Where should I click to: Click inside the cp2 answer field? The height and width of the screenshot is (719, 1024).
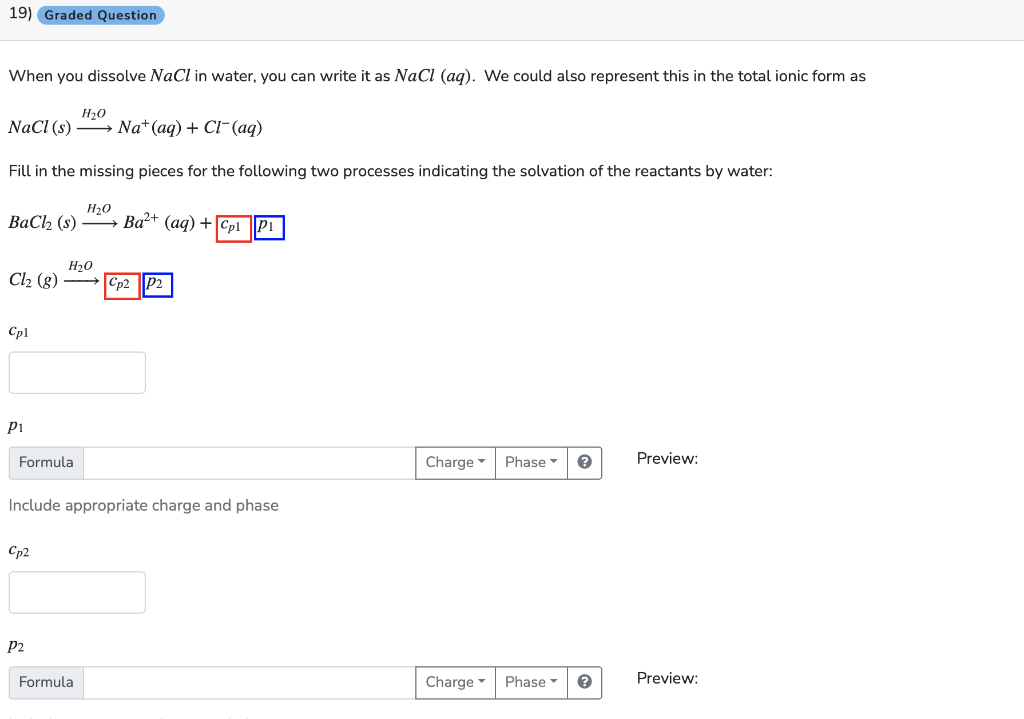tap(77, 592)
